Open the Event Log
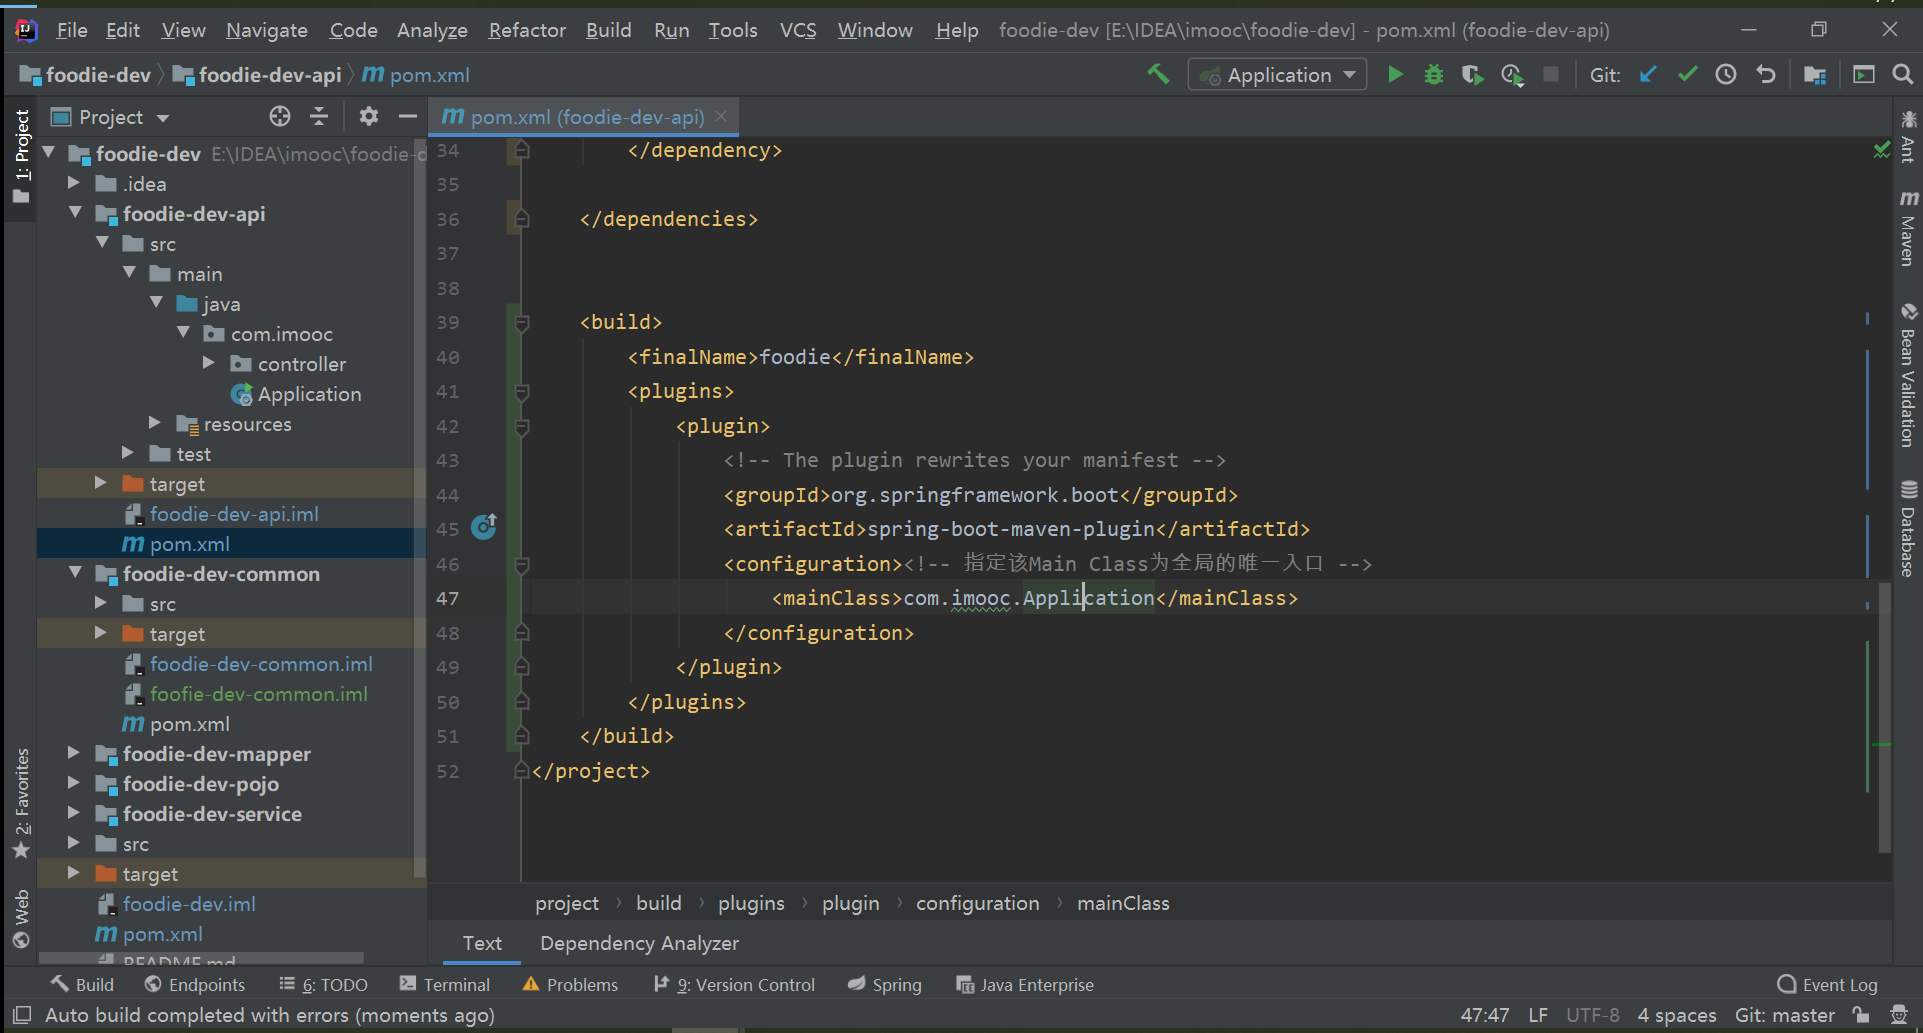Image resolution: width=1923 pixels, height=1033 pixels. coord(1827,985)
